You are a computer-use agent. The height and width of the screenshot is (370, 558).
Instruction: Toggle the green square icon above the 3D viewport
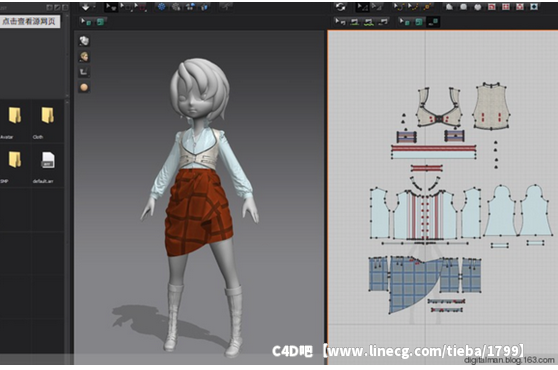[x=100, y=22]
